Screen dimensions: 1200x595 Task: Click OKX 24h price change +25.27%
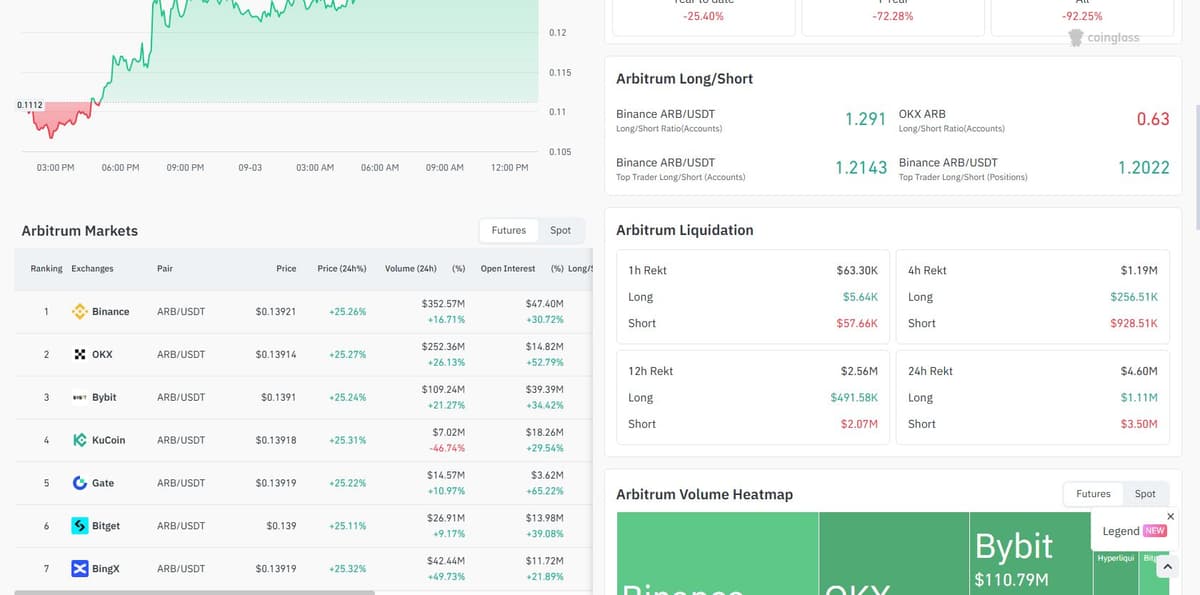[347, 355]
